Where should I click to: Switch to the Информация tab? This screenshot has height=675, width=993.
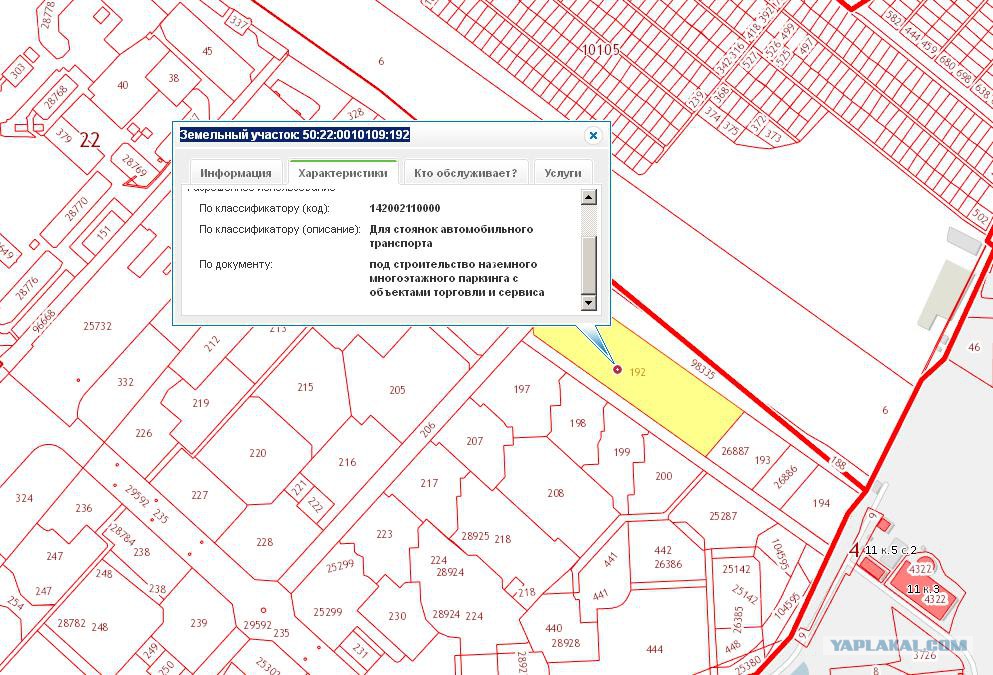click(236, 173)
